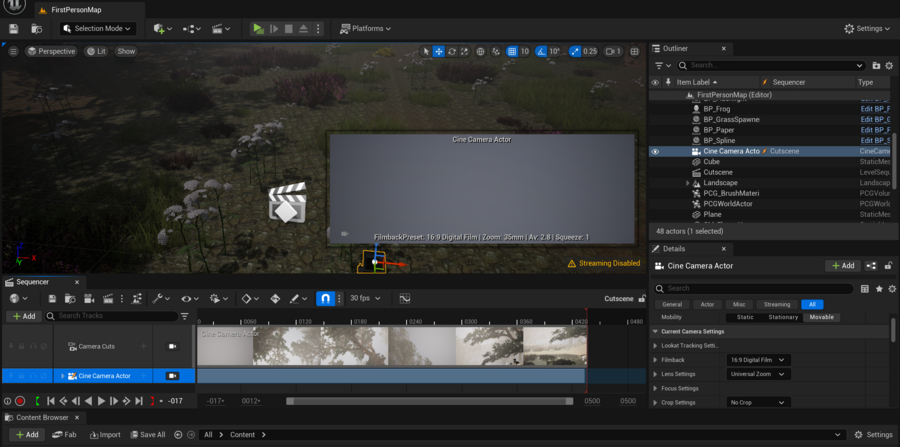This screenshot has width=900, height=447.
Task: Open the top-right Settings dropdown
Action: tap(866, 29)
